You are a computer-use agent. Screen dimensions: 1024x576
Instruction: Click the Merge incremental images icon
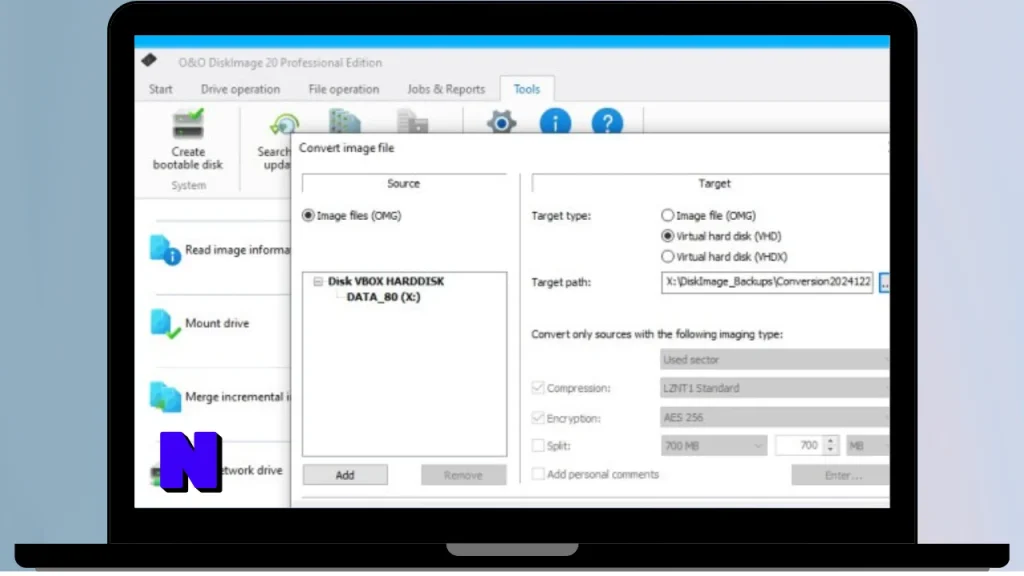click(x=165, y=396)
